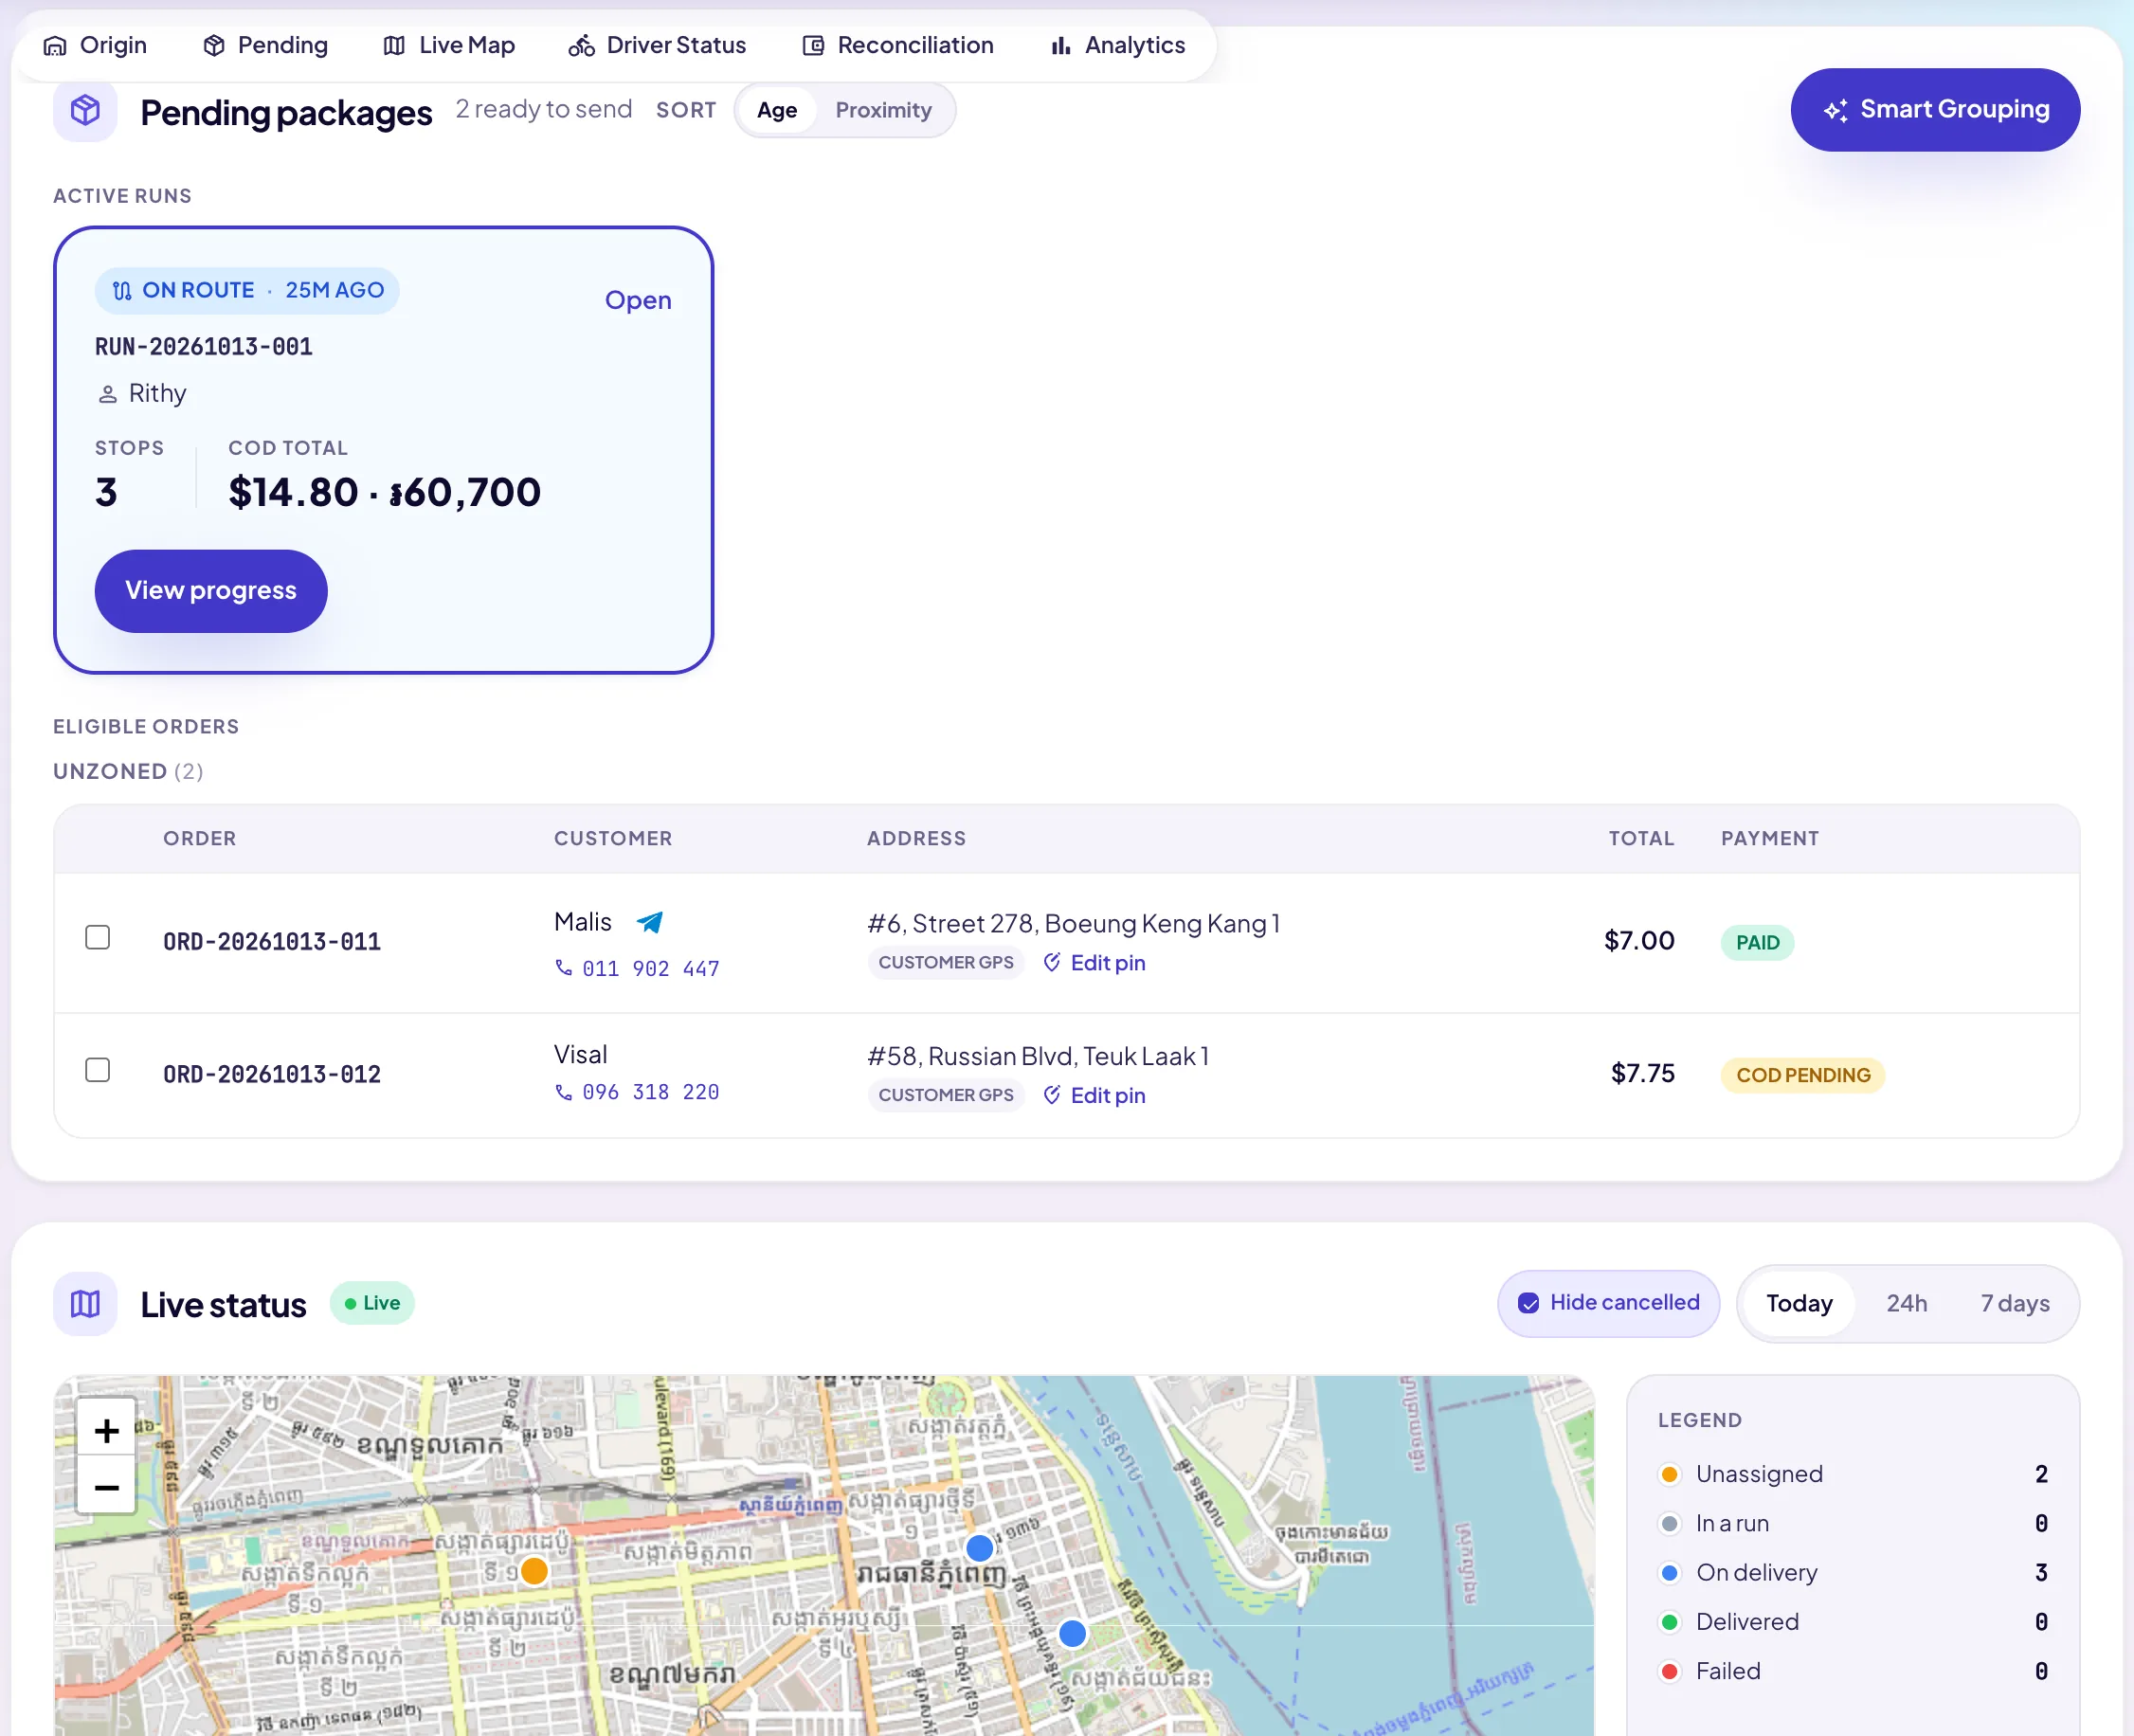Viewport: 2134px width, 1736px height.
Task: Click the green Live indicator badge
Action: pyautogui.click(x=372, y=1303)
